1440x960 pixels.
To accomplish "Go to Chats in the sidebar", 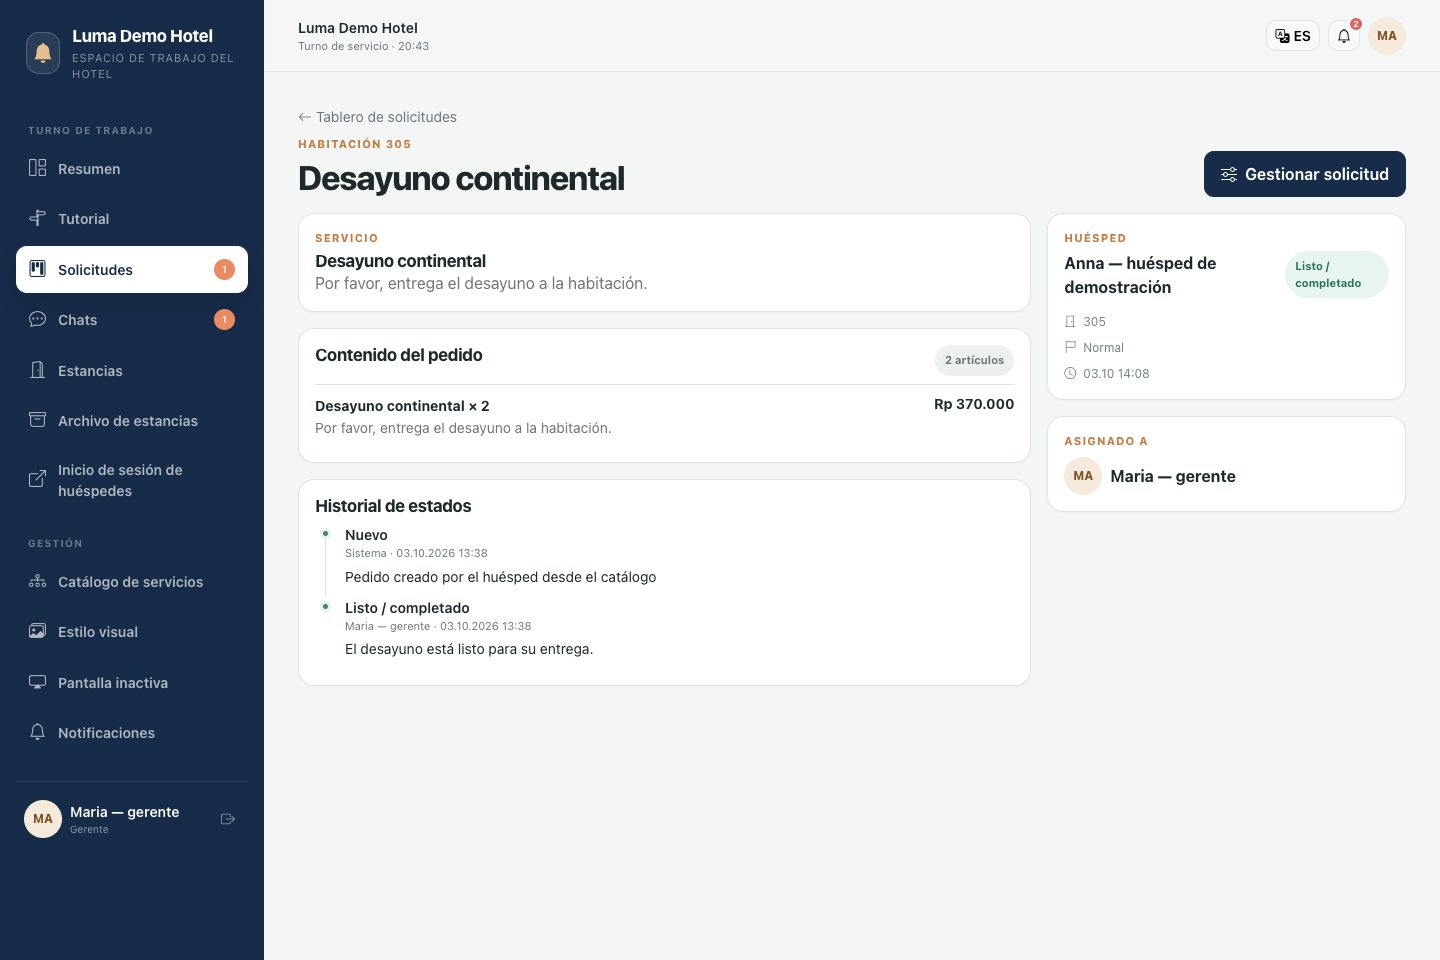I will click(132, 320).
